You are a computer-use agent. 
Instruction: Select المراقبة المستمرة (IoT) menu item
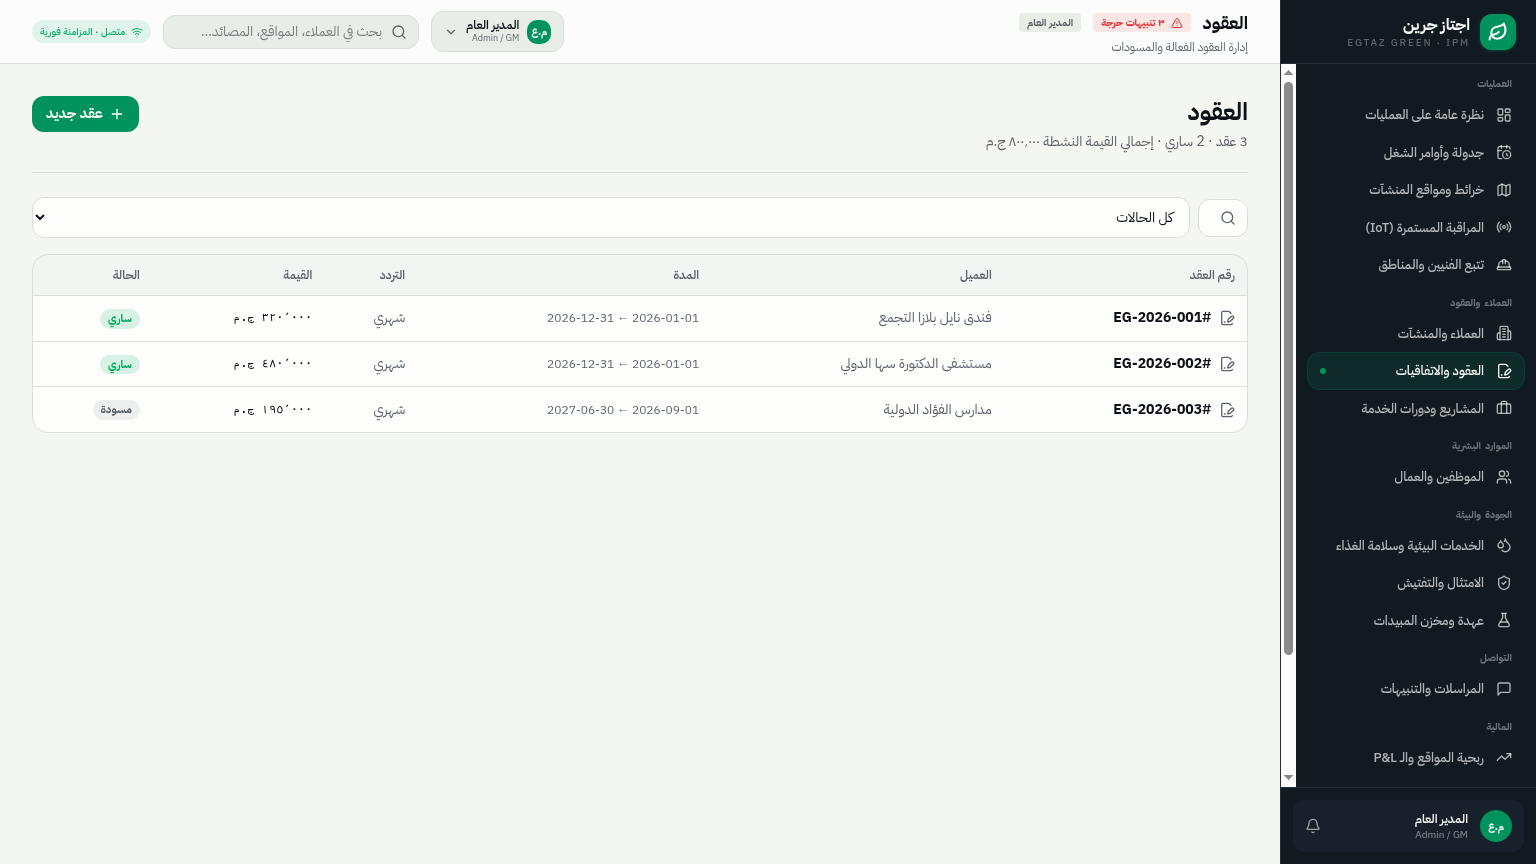(x=1416, y=228)
